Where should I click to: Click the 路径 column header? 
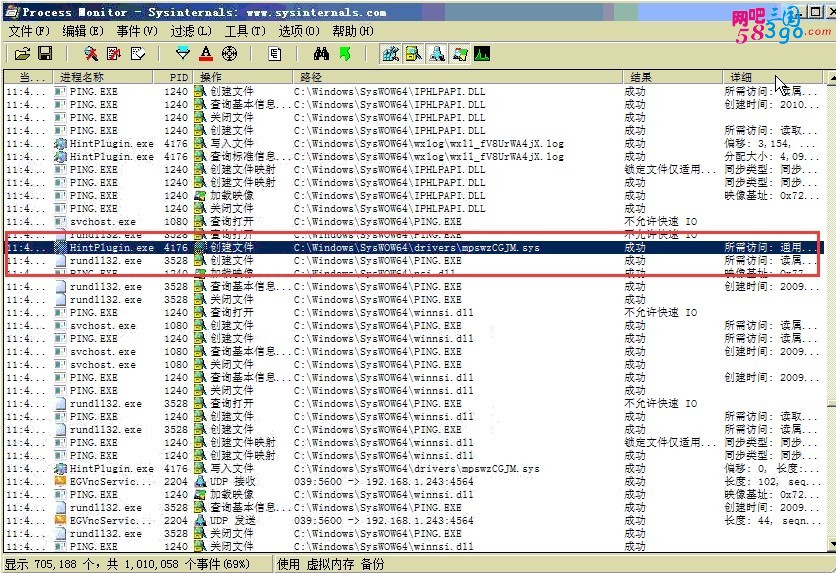coord(457,77)
